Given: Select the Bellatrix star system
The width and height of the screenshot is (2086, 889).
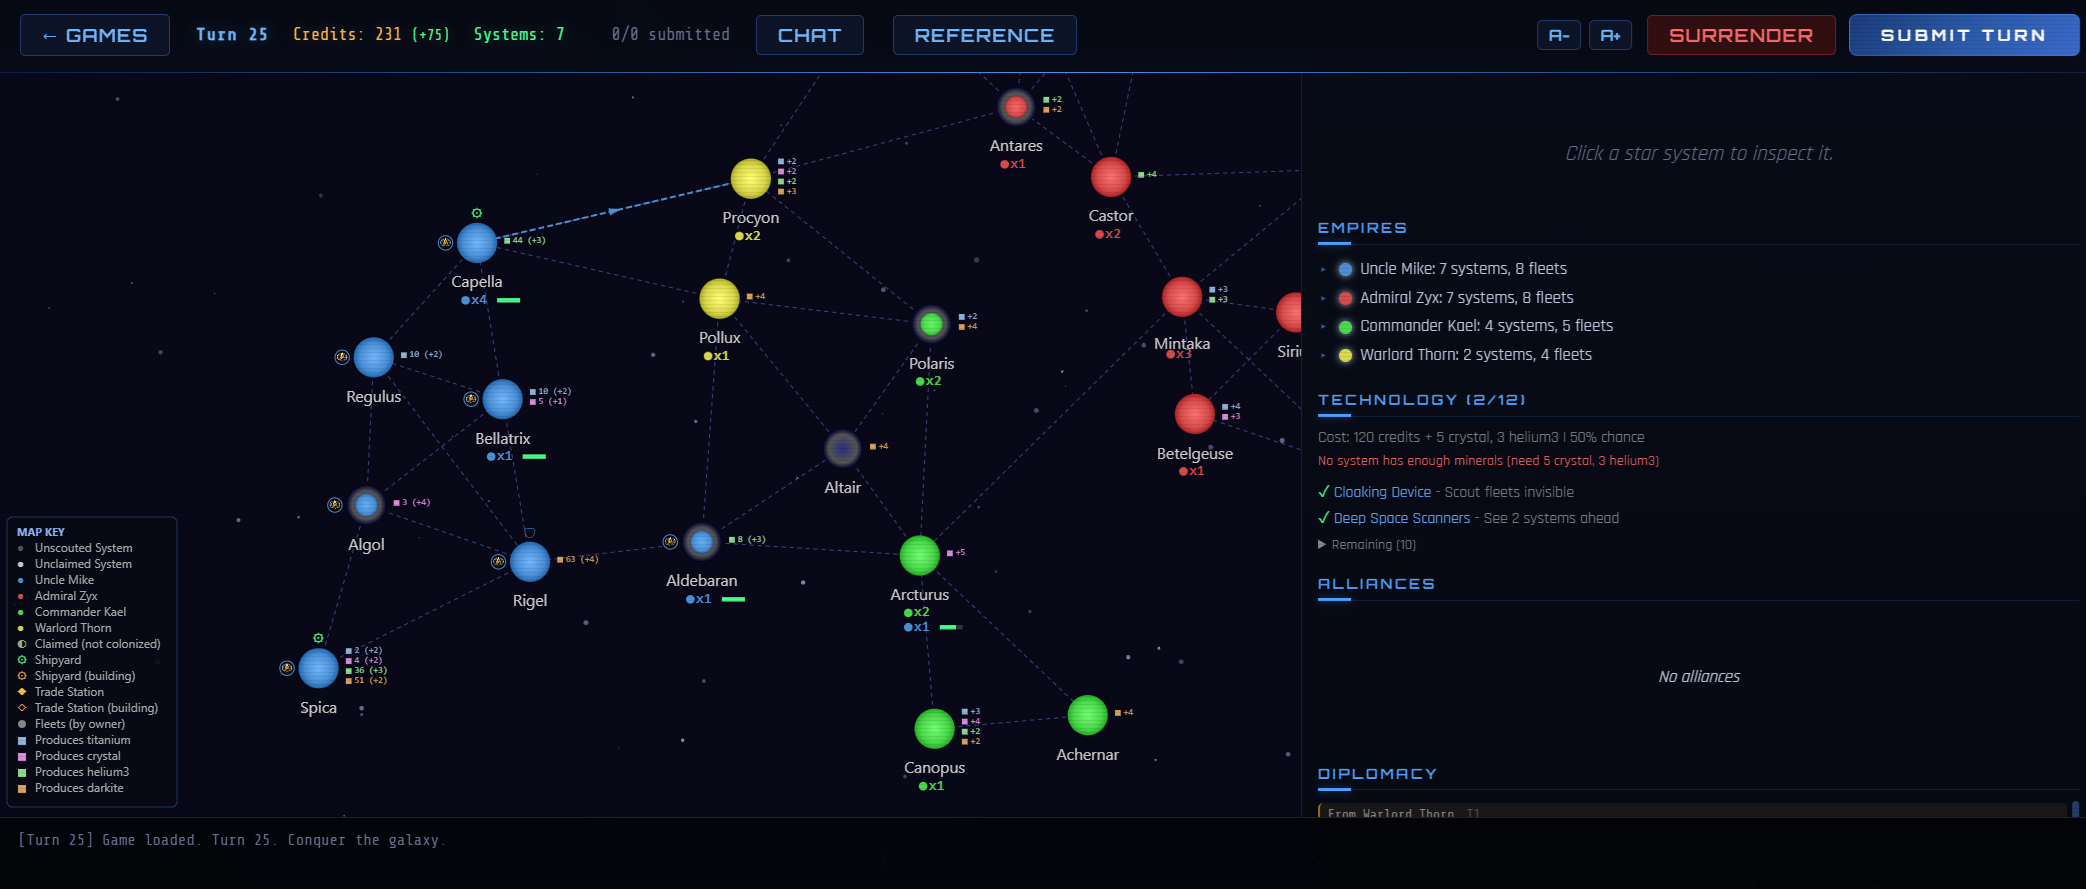Looking at the screenshot, I should click(503, 399).
